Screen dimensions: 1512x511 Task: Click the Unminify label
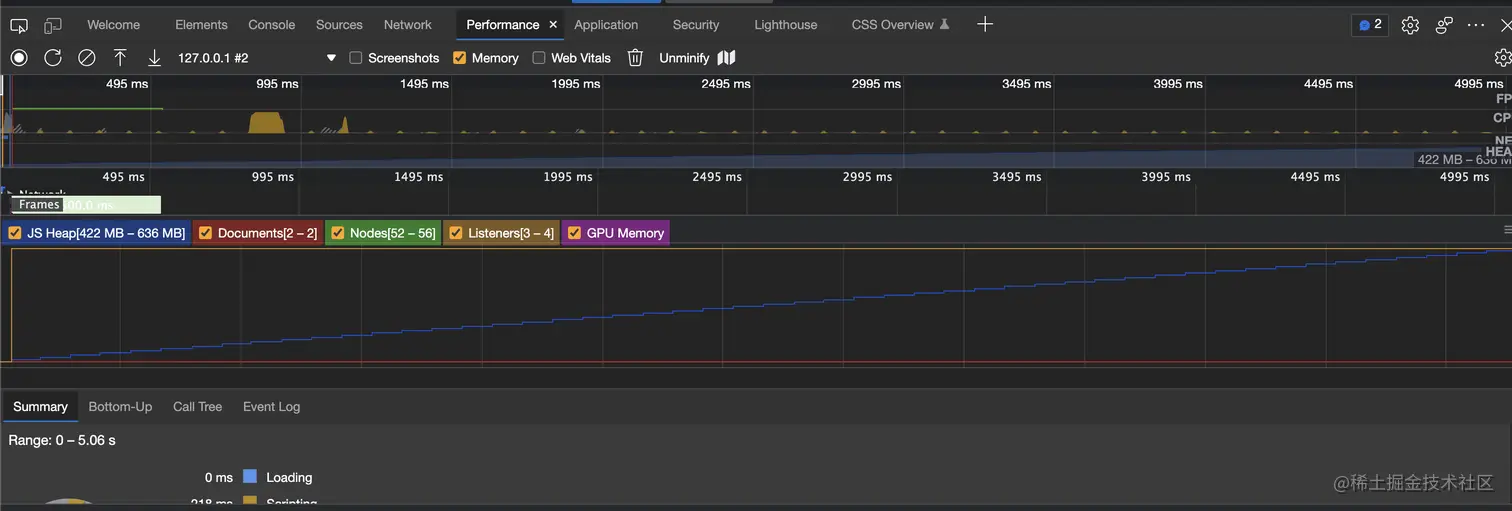[x=684, y=58]
